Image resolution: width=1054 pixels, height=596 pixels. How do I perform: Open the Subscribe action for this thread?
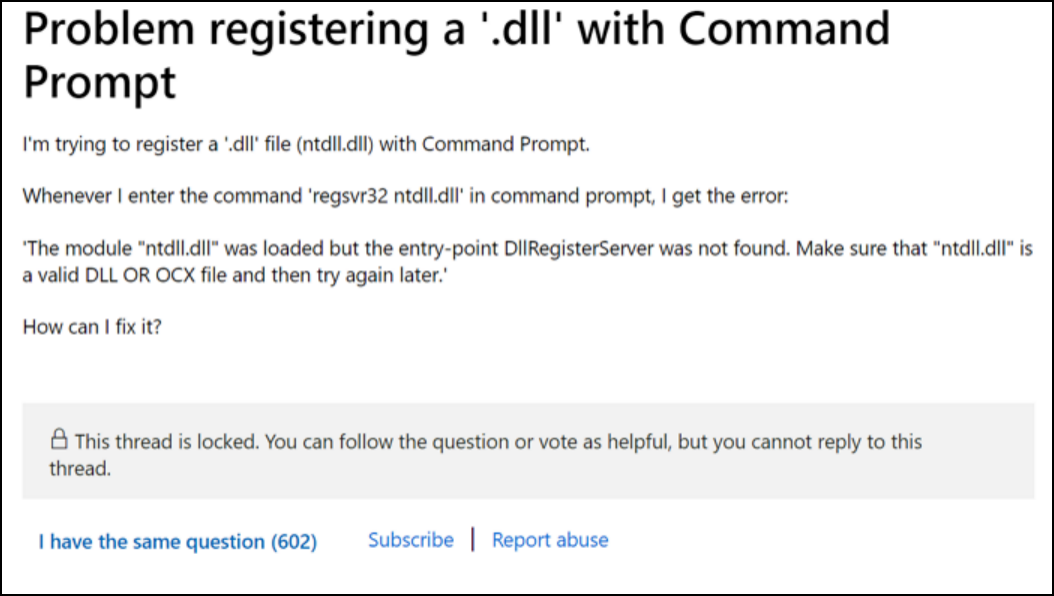tap(410, 539)
